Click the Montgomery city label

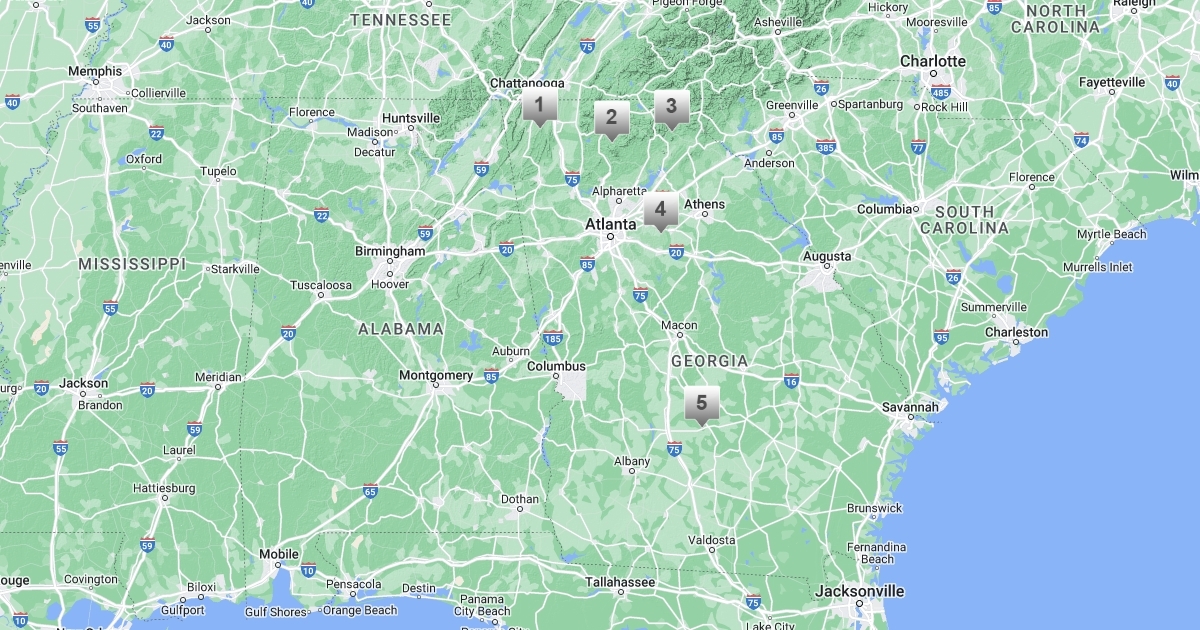pyautogui.click(x=436, y=375)
